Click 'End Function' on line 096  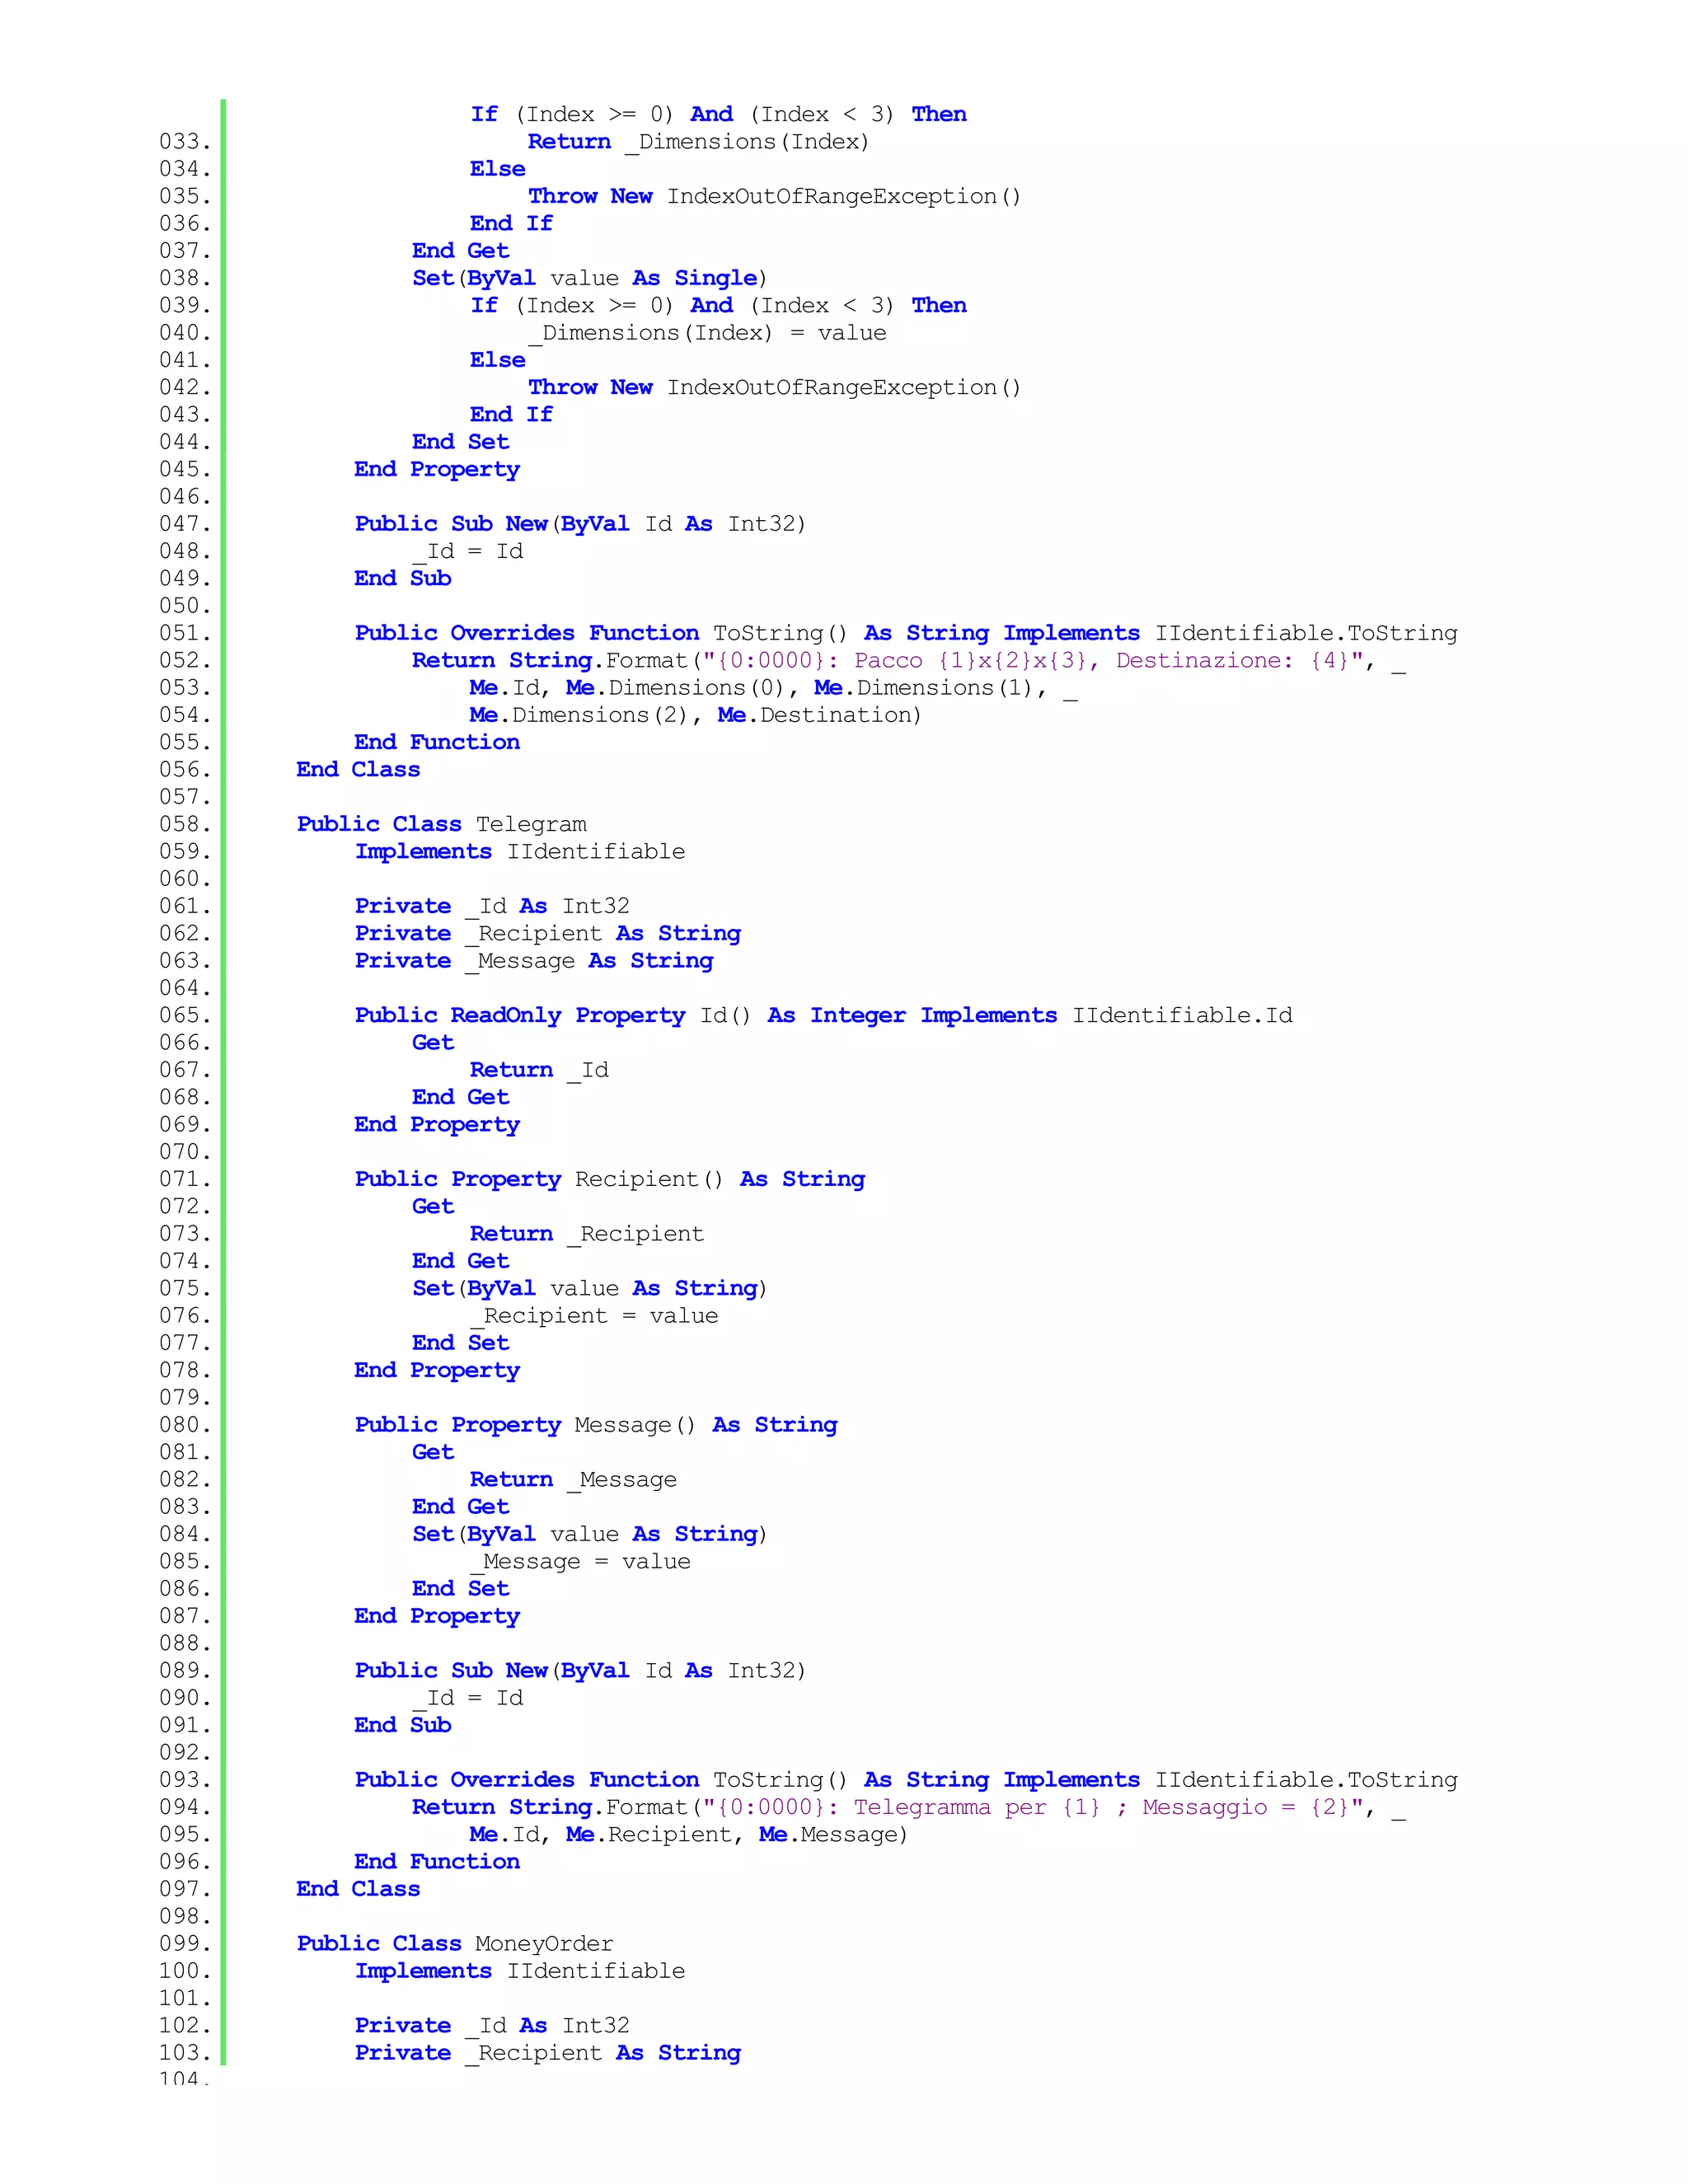tap(437, 1862)
